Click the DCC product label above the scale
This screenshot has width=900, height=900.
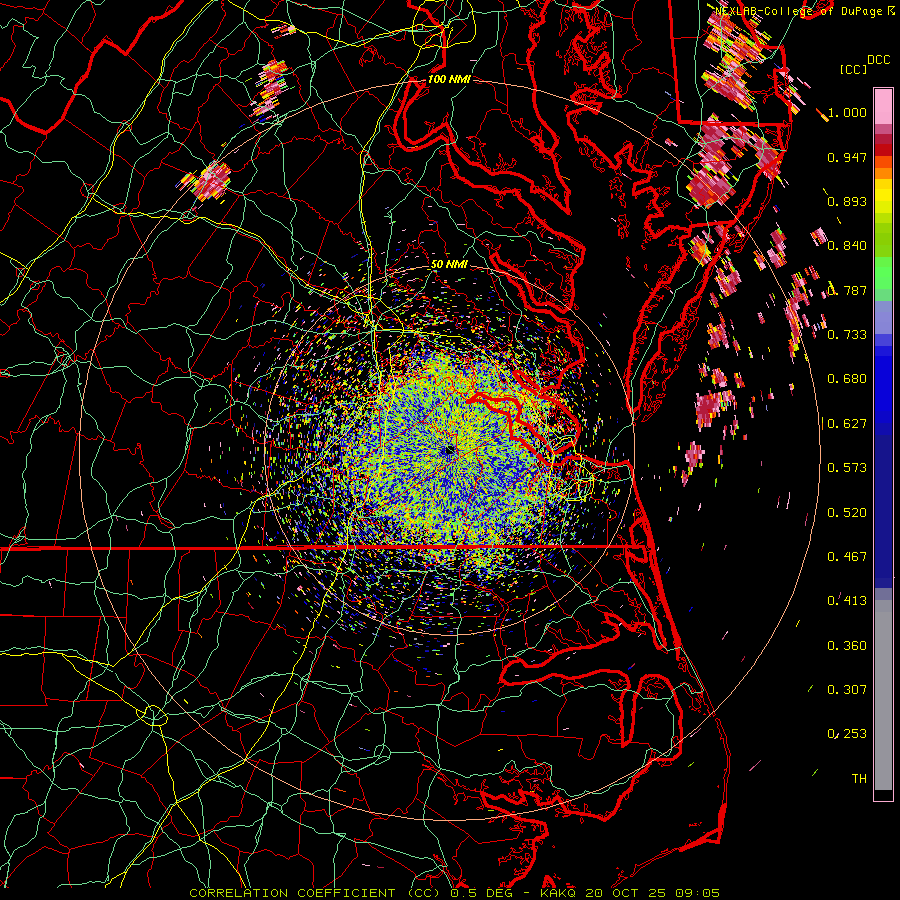[x=878, y=60]
